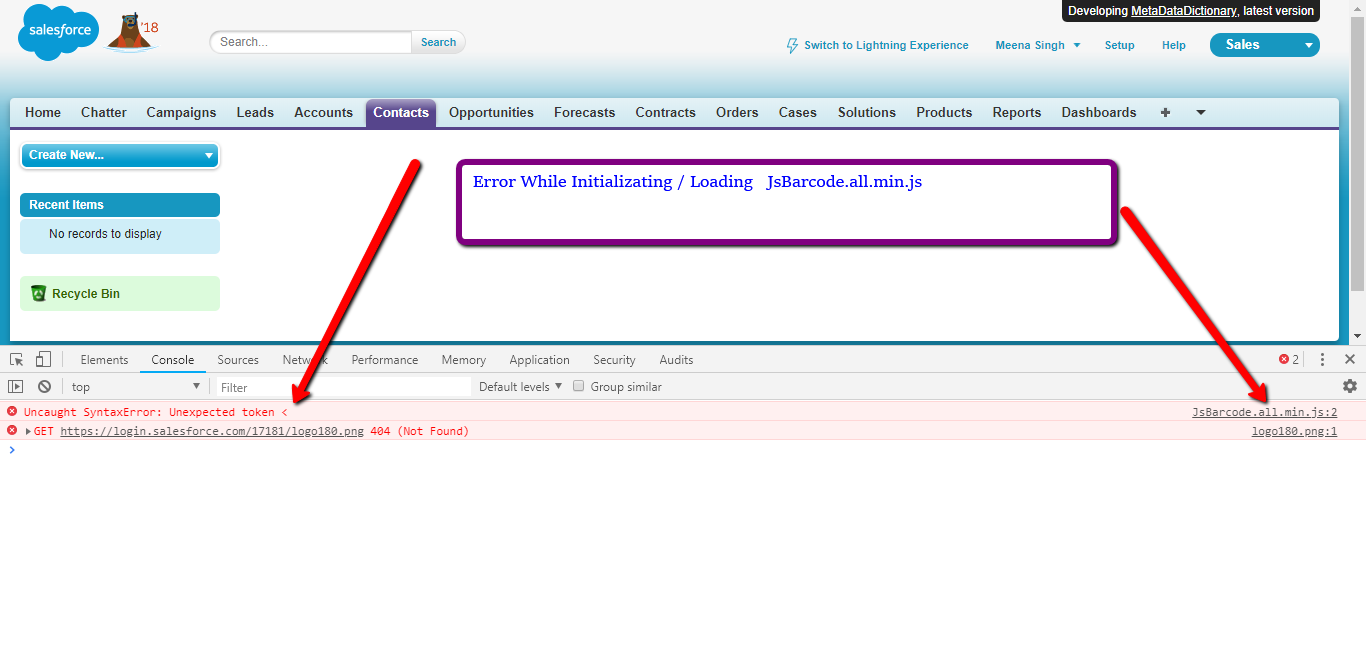Click the login.salesforce.com logo180.png URL
The width and height of the screenshot is (1366, 672).
[x=212, y=431]
